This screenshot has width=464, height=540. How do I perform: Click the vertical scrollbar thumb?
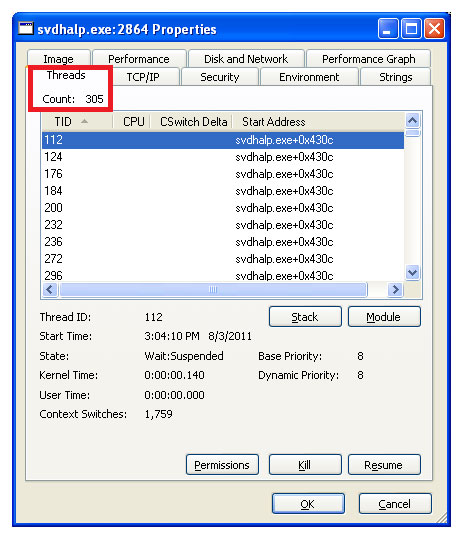click(413, 133)
